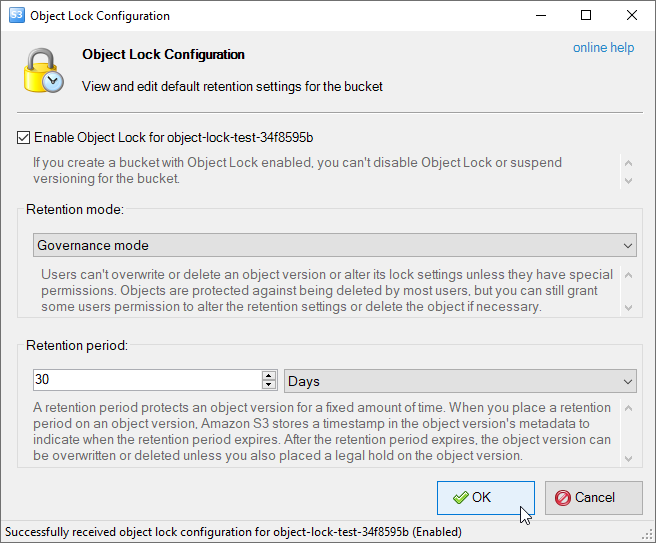Click the 'Object Lock Configuration' bold heading

(163, 54)
